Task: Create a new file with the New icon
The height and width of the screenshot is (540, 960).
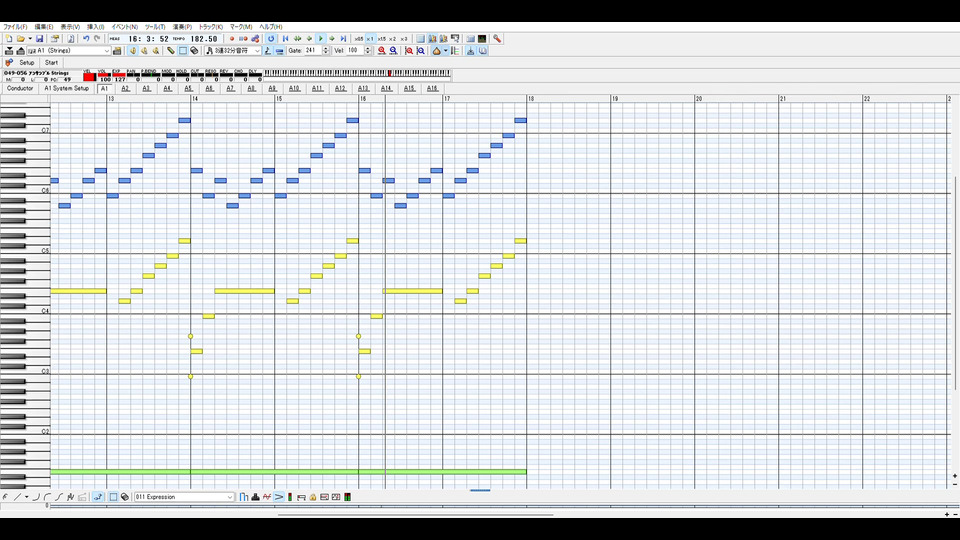Action: (9, 39)
